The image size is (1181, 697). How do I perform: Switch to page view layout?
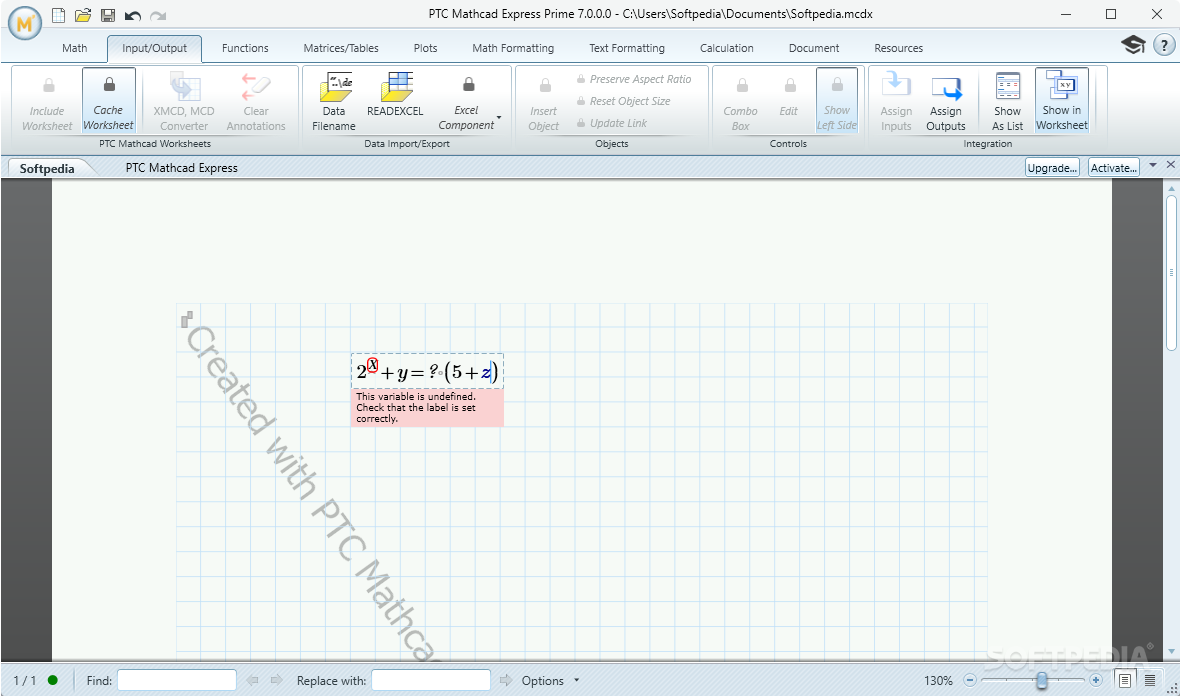pos(1125,680)
